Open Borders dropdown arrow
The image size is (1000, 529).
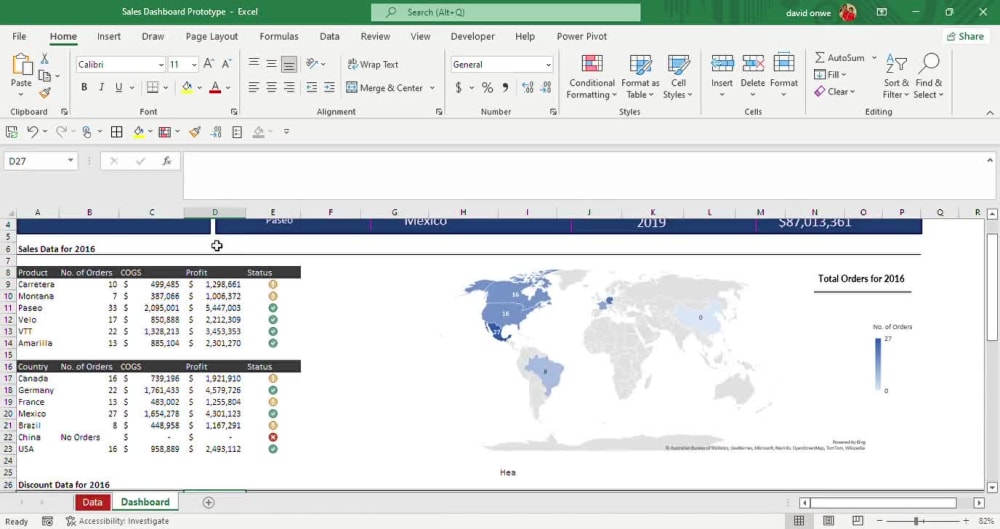click(x=166, y=88)
